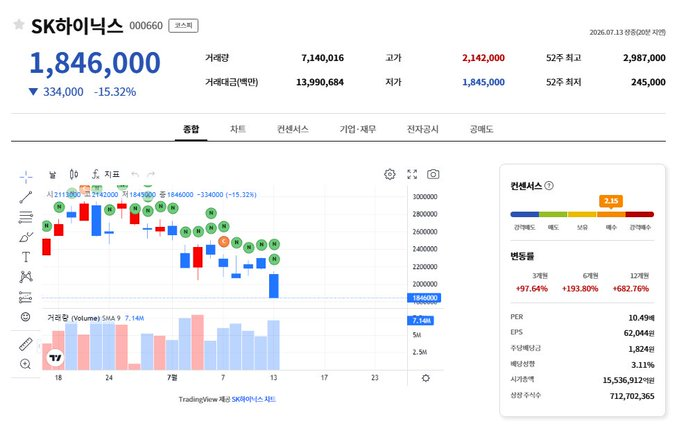679x426 pixels.
Task: Select the Fibonacci retracement lines tool
Action: pos(26,217)
